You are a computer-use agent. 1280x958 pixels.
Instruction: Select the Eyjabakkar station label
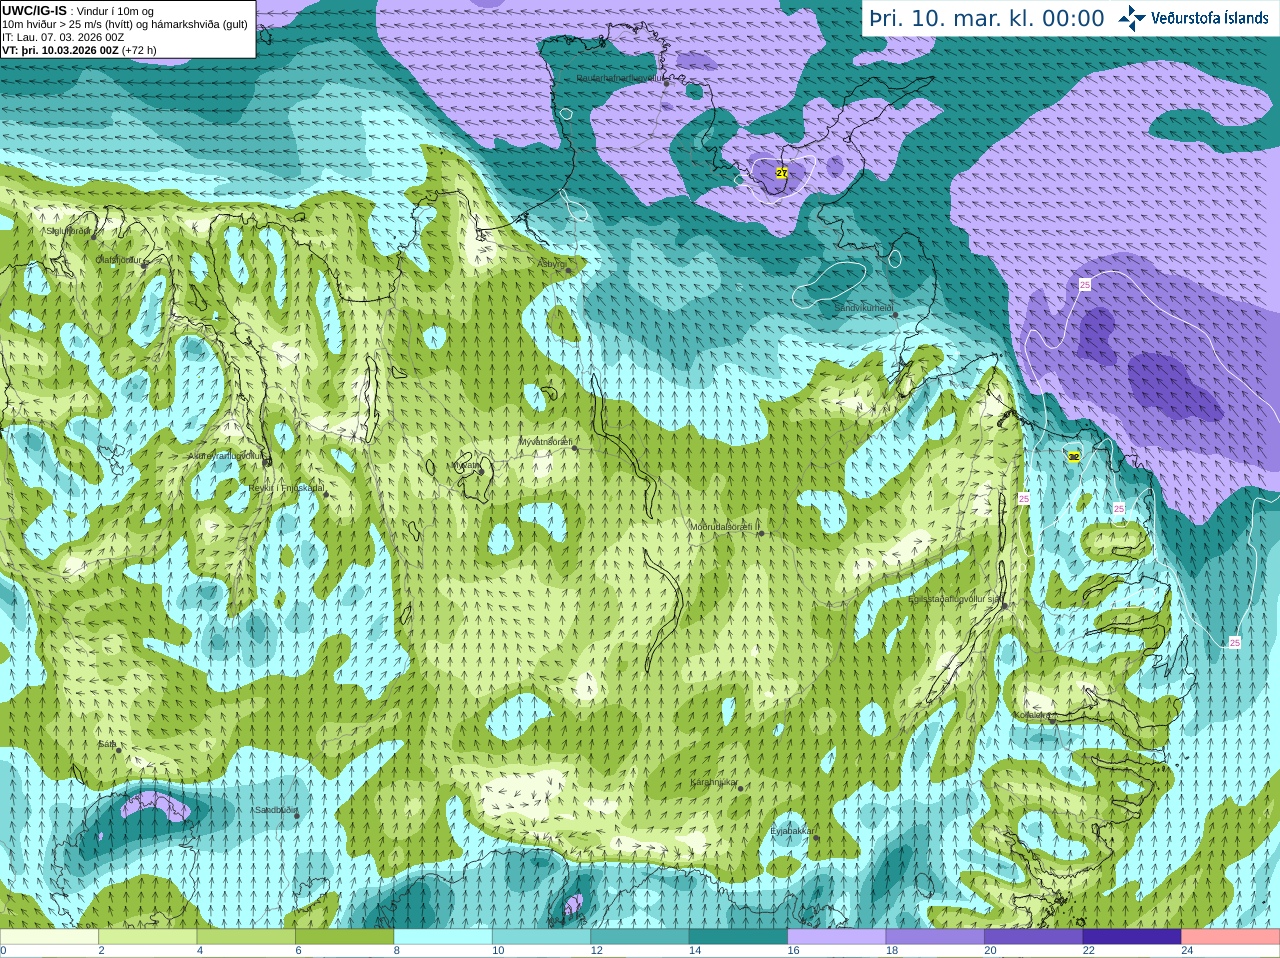[792, 831]
